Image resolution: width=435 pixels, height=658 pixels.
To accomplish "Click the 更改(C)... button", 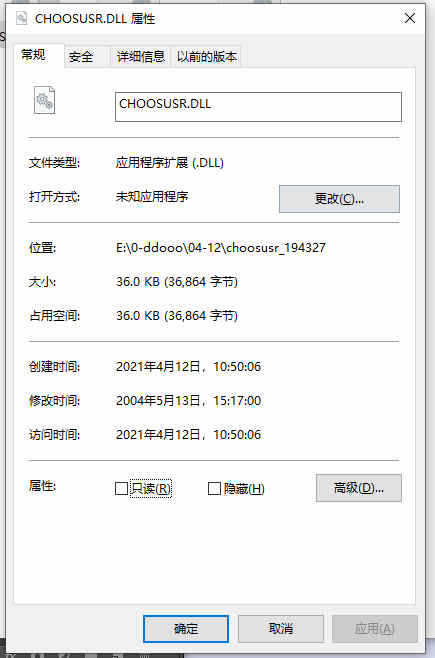I will click(339, 198).
